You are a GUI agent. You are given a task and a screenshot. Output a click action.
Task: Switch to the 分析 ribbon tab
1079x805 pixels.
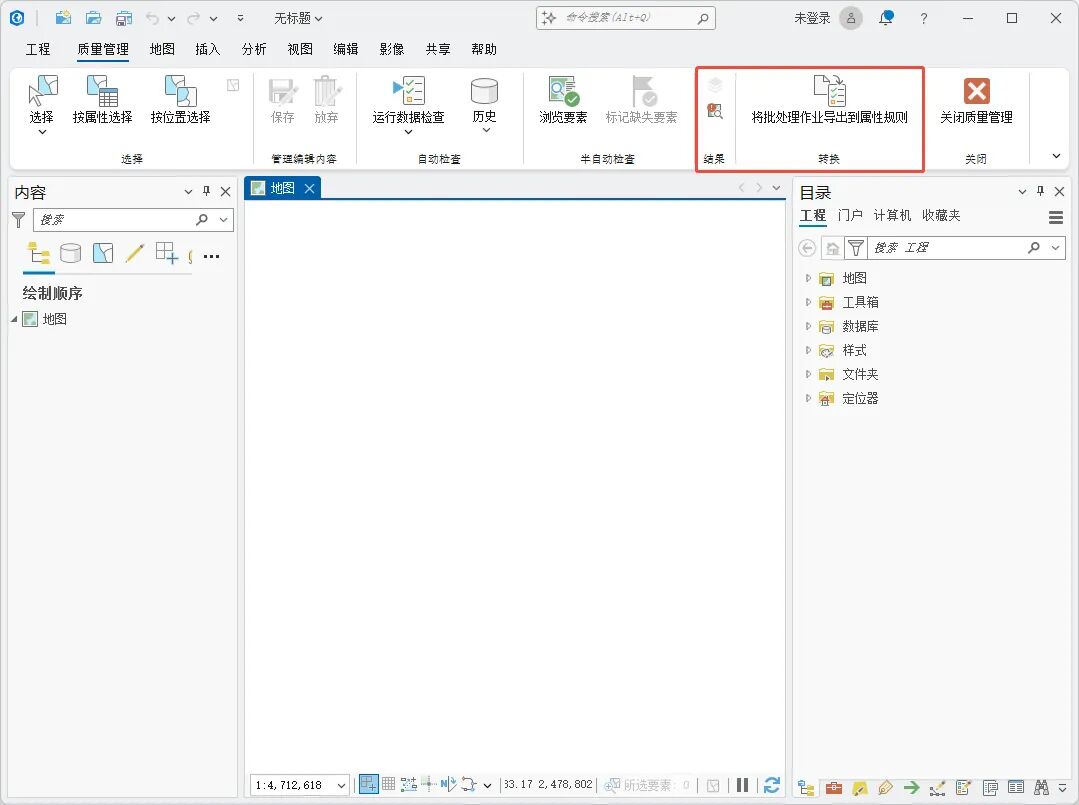coord(253,49)
